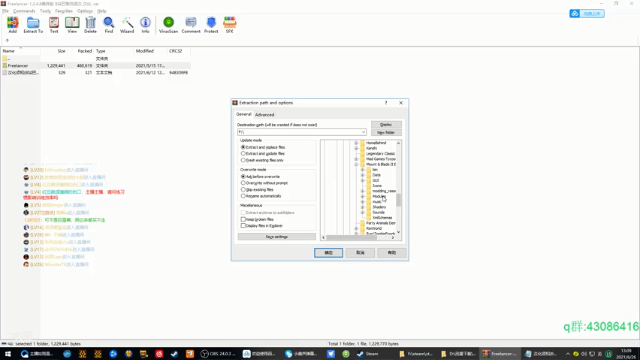The height and width of the screenshot is (360, 640).
Task: Click the Add toolbar icon
Action: click(x=13, y=24)
